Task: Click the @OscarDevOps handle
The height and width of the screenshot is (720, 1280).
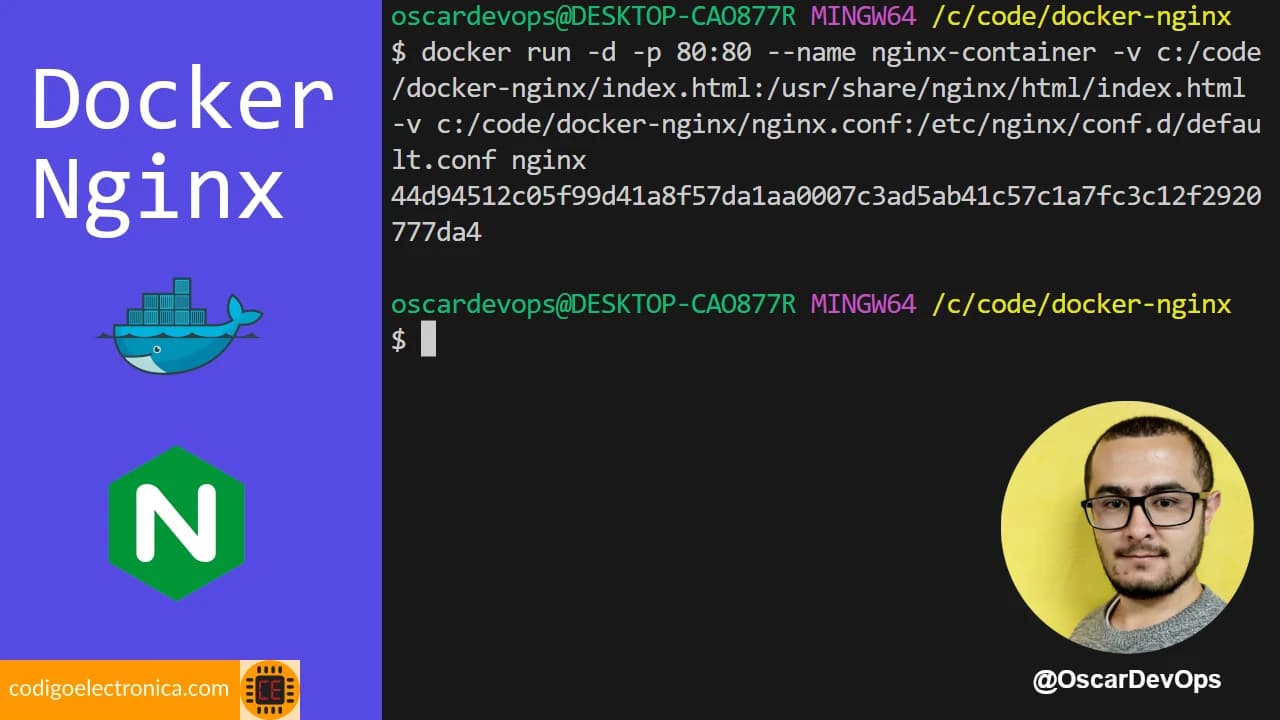Action: click(x=1127, y=680)
